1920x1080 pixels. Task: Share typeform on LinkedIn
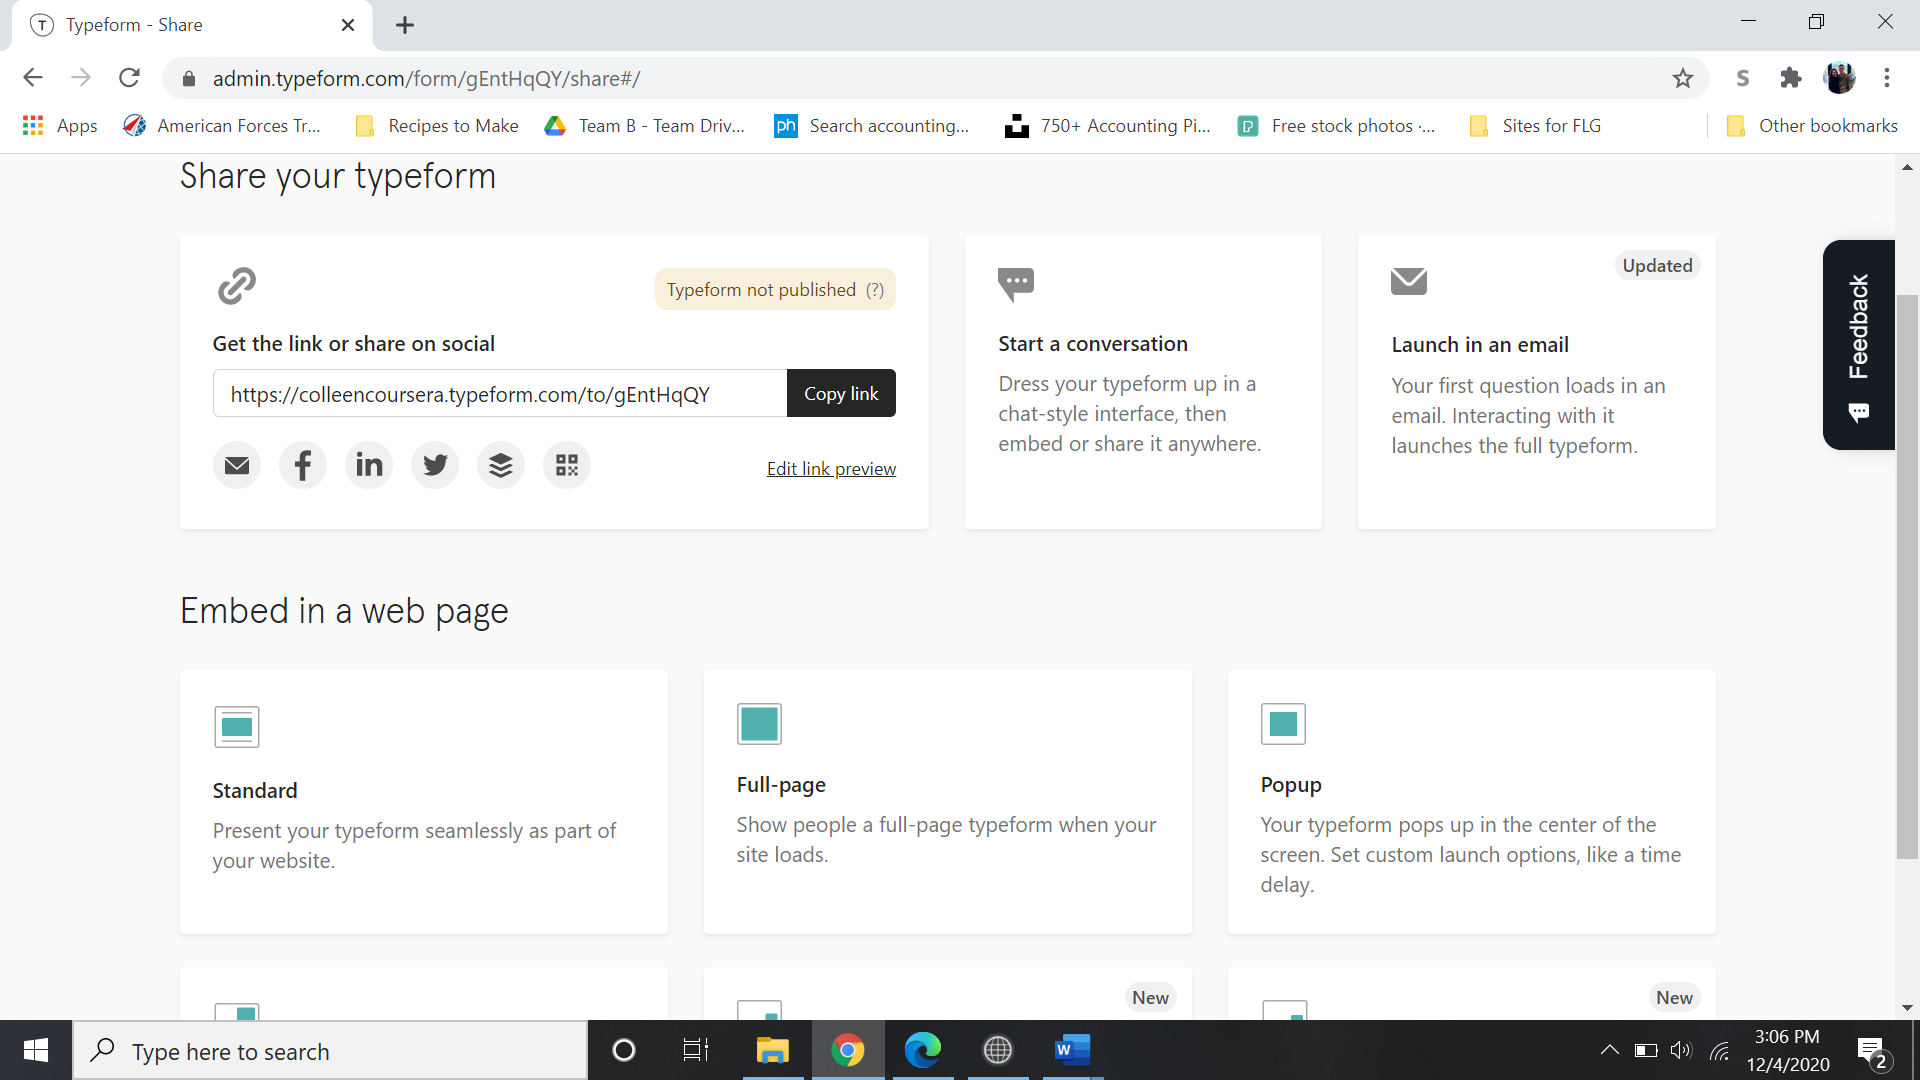(369, 465)
